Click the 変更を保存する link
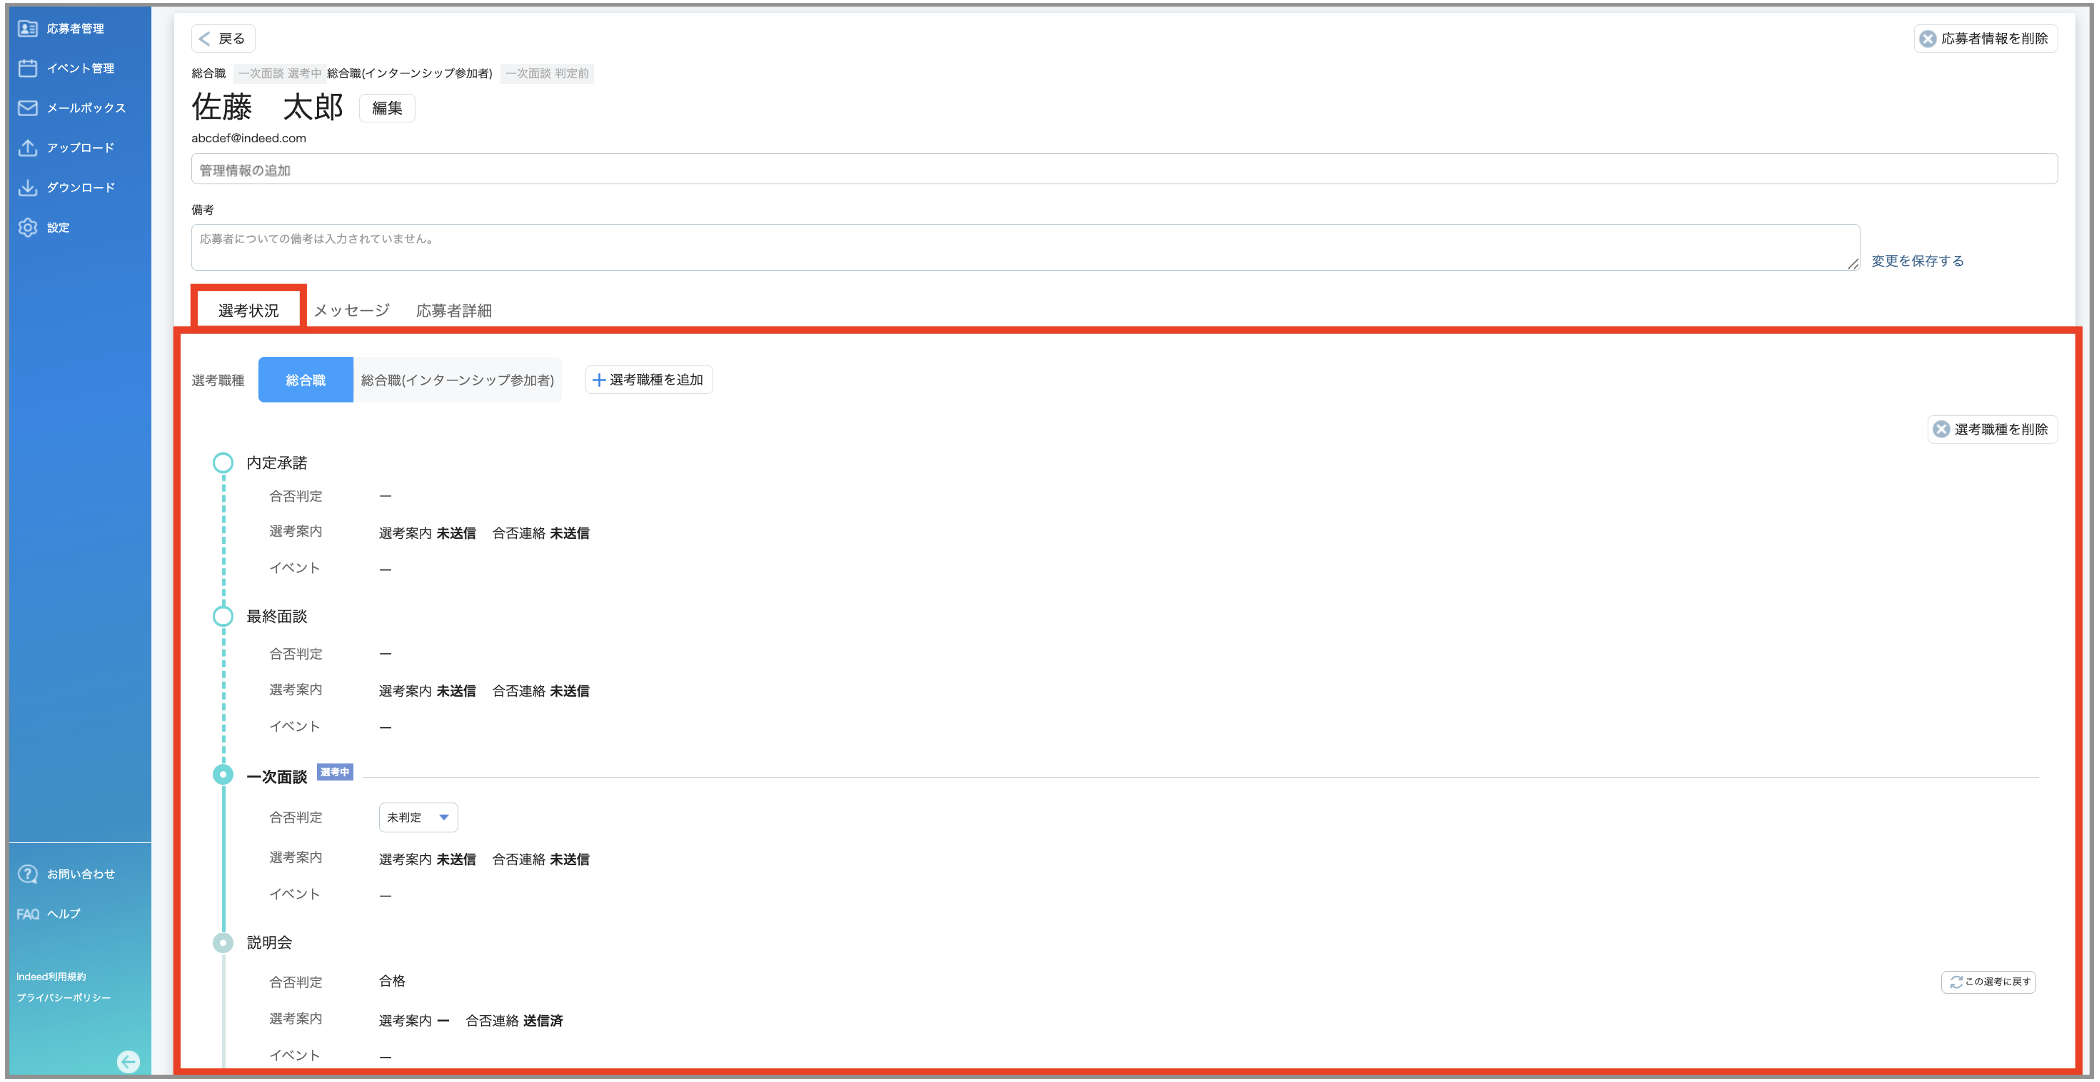 pyautogui.click(x=1917, y=261)
